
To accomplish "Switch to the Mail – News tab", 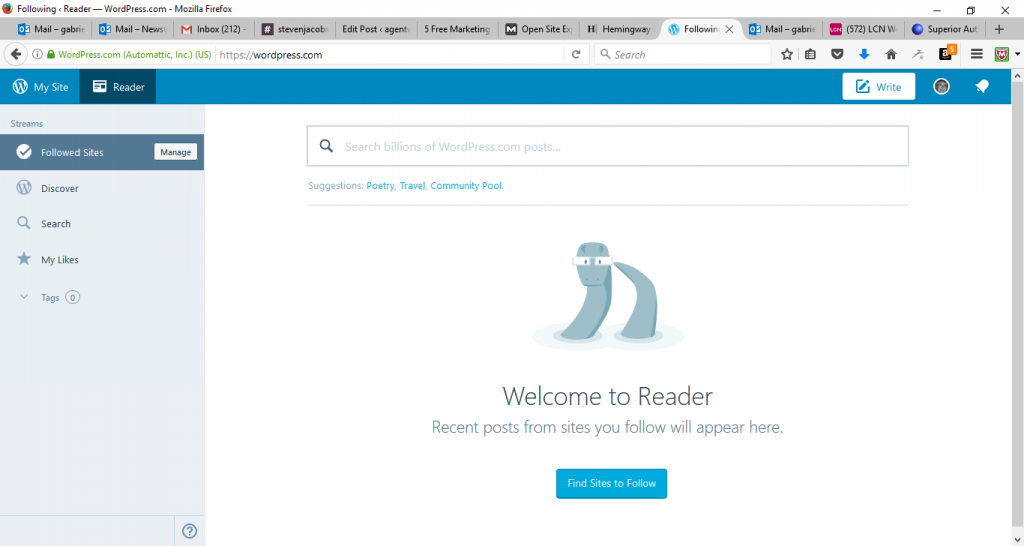I will [x=133, y=29].
